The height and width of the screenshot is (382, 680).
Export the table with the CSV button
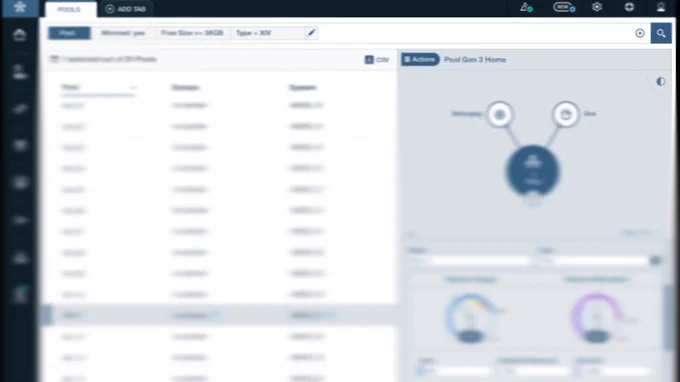point(377,60)
